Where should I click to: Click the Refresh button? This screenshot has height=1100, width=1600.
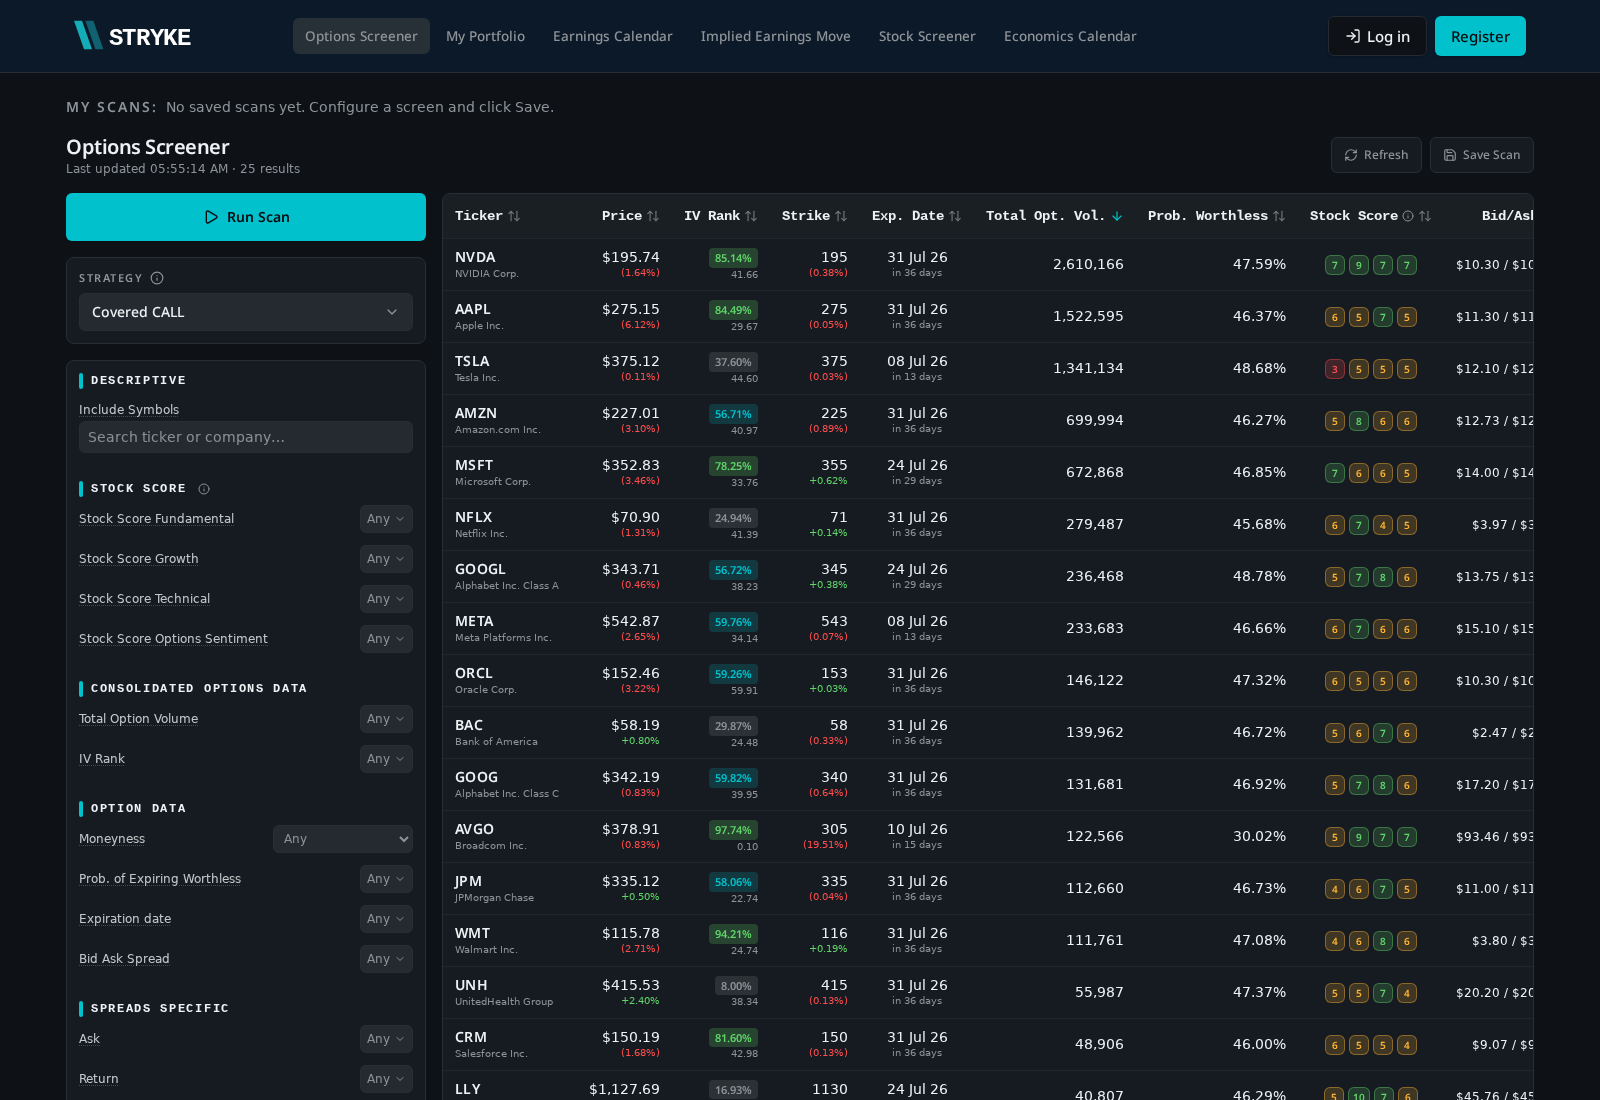1376,155
